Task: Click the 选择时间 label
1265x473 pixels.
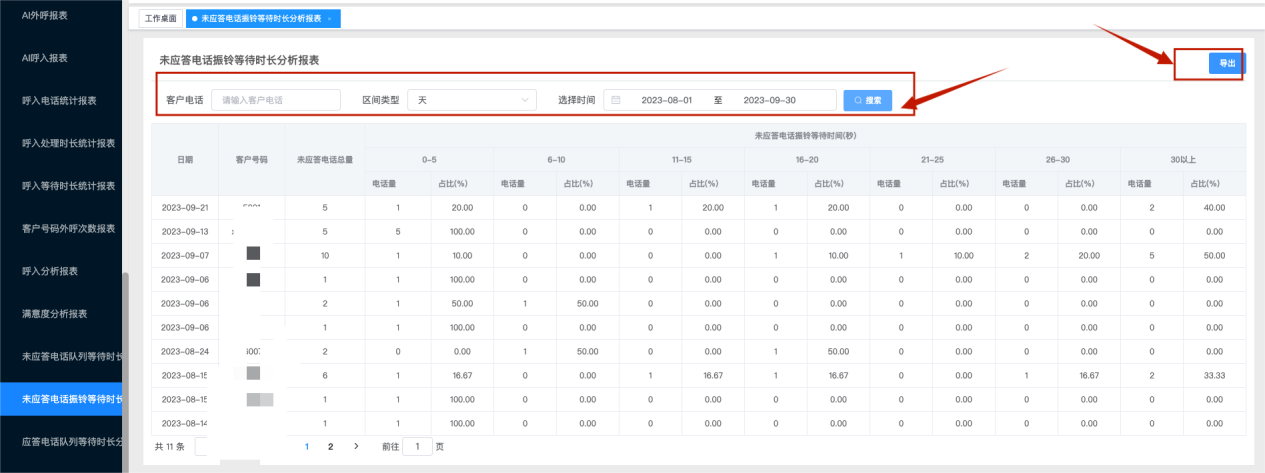Action: [577, 100]
